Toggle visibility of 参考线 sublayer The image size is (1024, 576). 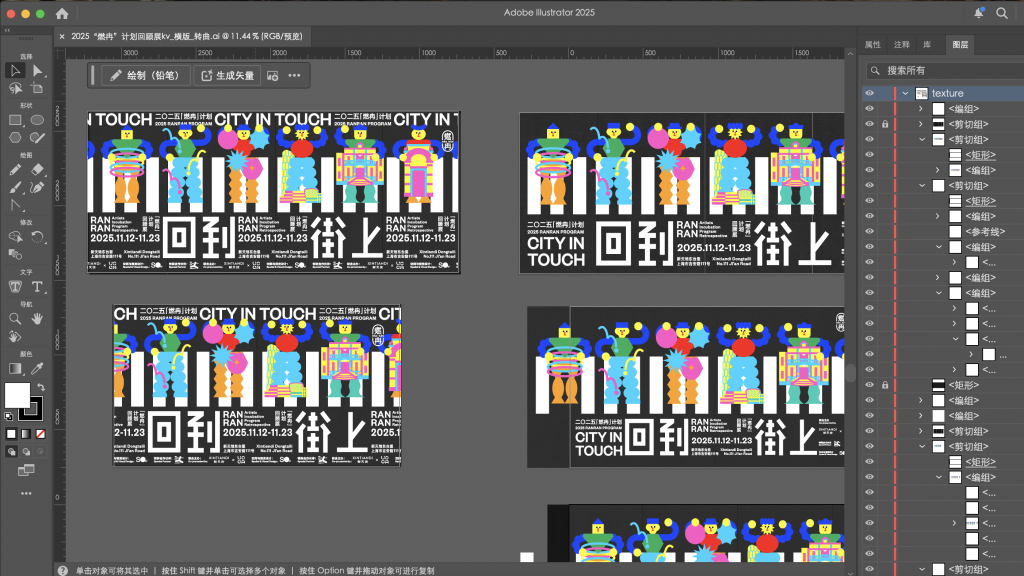tap(870, 232)
